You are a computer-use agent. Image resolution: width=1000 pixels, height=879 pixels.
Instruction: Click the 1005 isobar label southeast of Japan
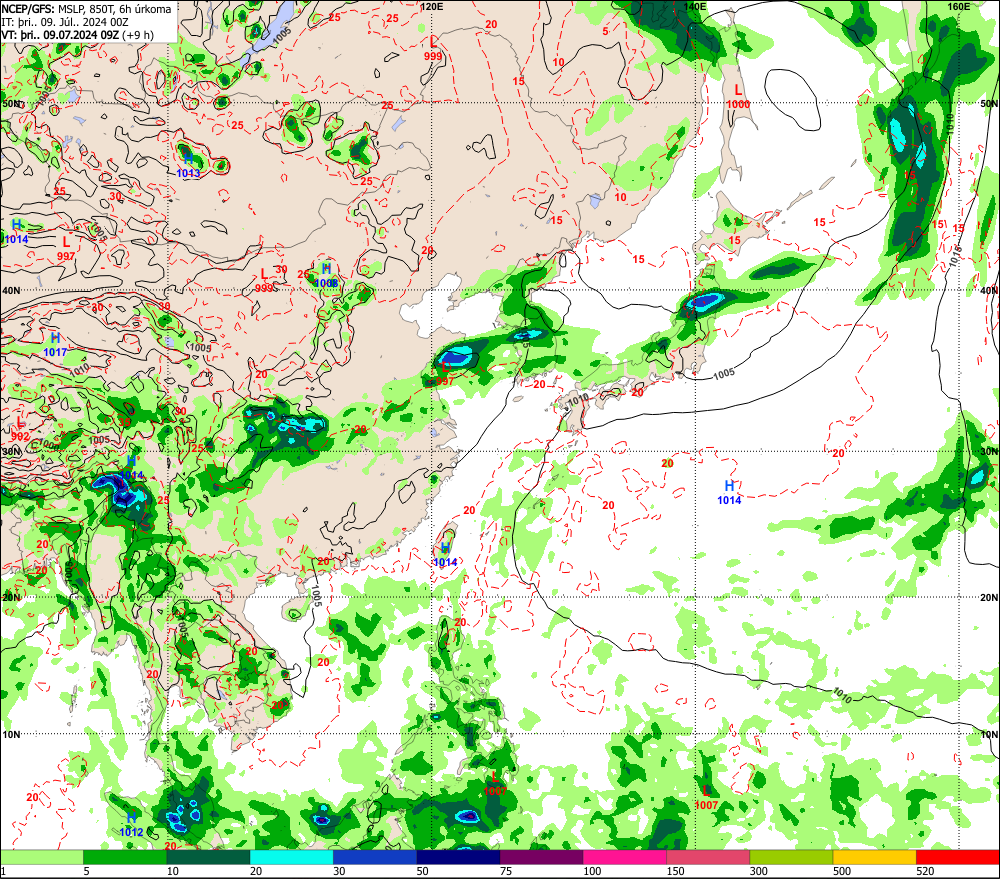[724, 374]
